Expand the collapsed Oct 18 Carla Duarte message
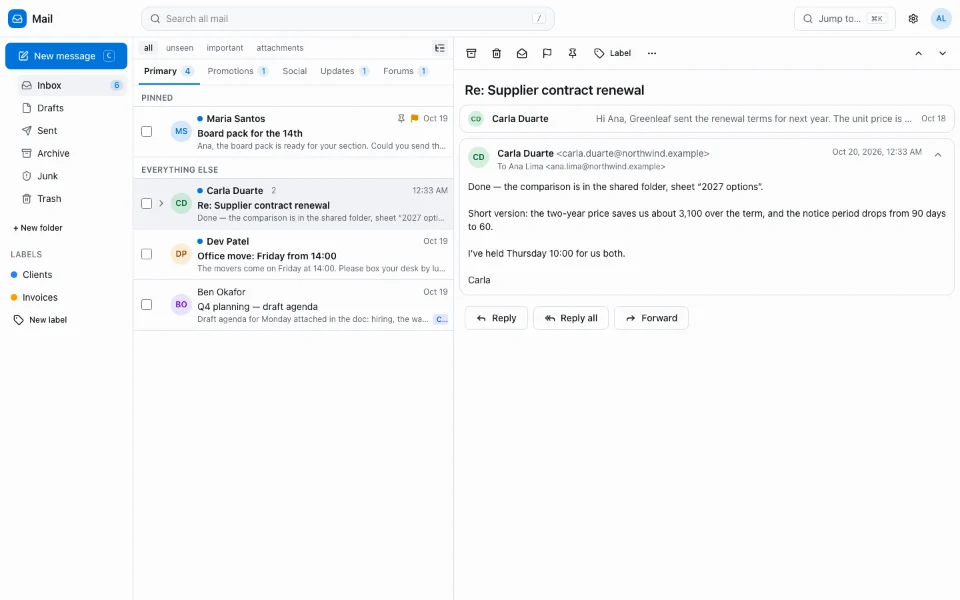The image size is (960, 600). pos(707,119)
